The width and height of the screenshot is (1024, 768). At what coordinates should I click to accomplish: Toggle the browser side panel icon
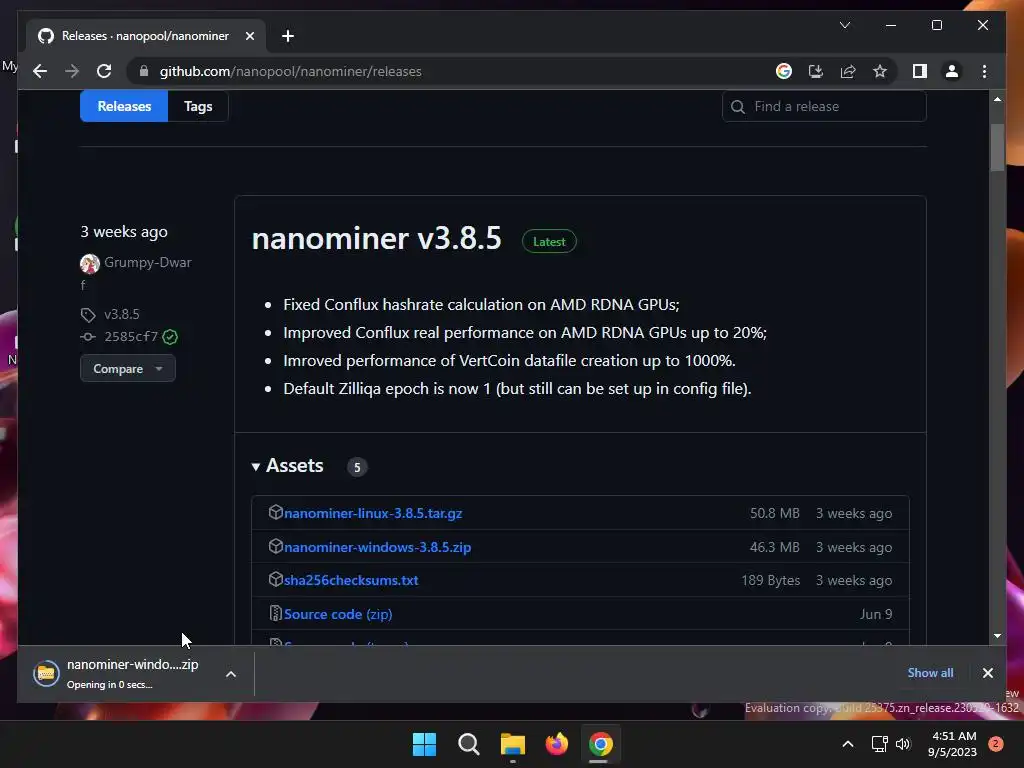920,71
